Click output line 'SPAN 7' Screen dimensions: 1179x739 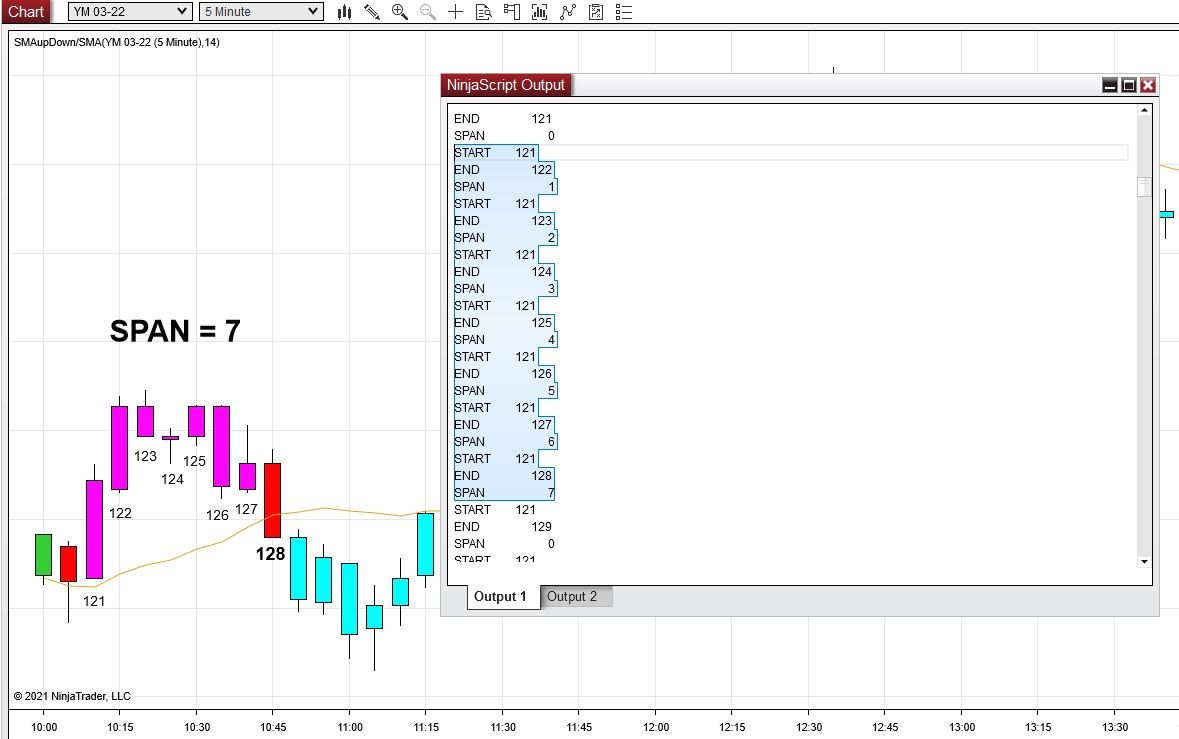(505, 493)
